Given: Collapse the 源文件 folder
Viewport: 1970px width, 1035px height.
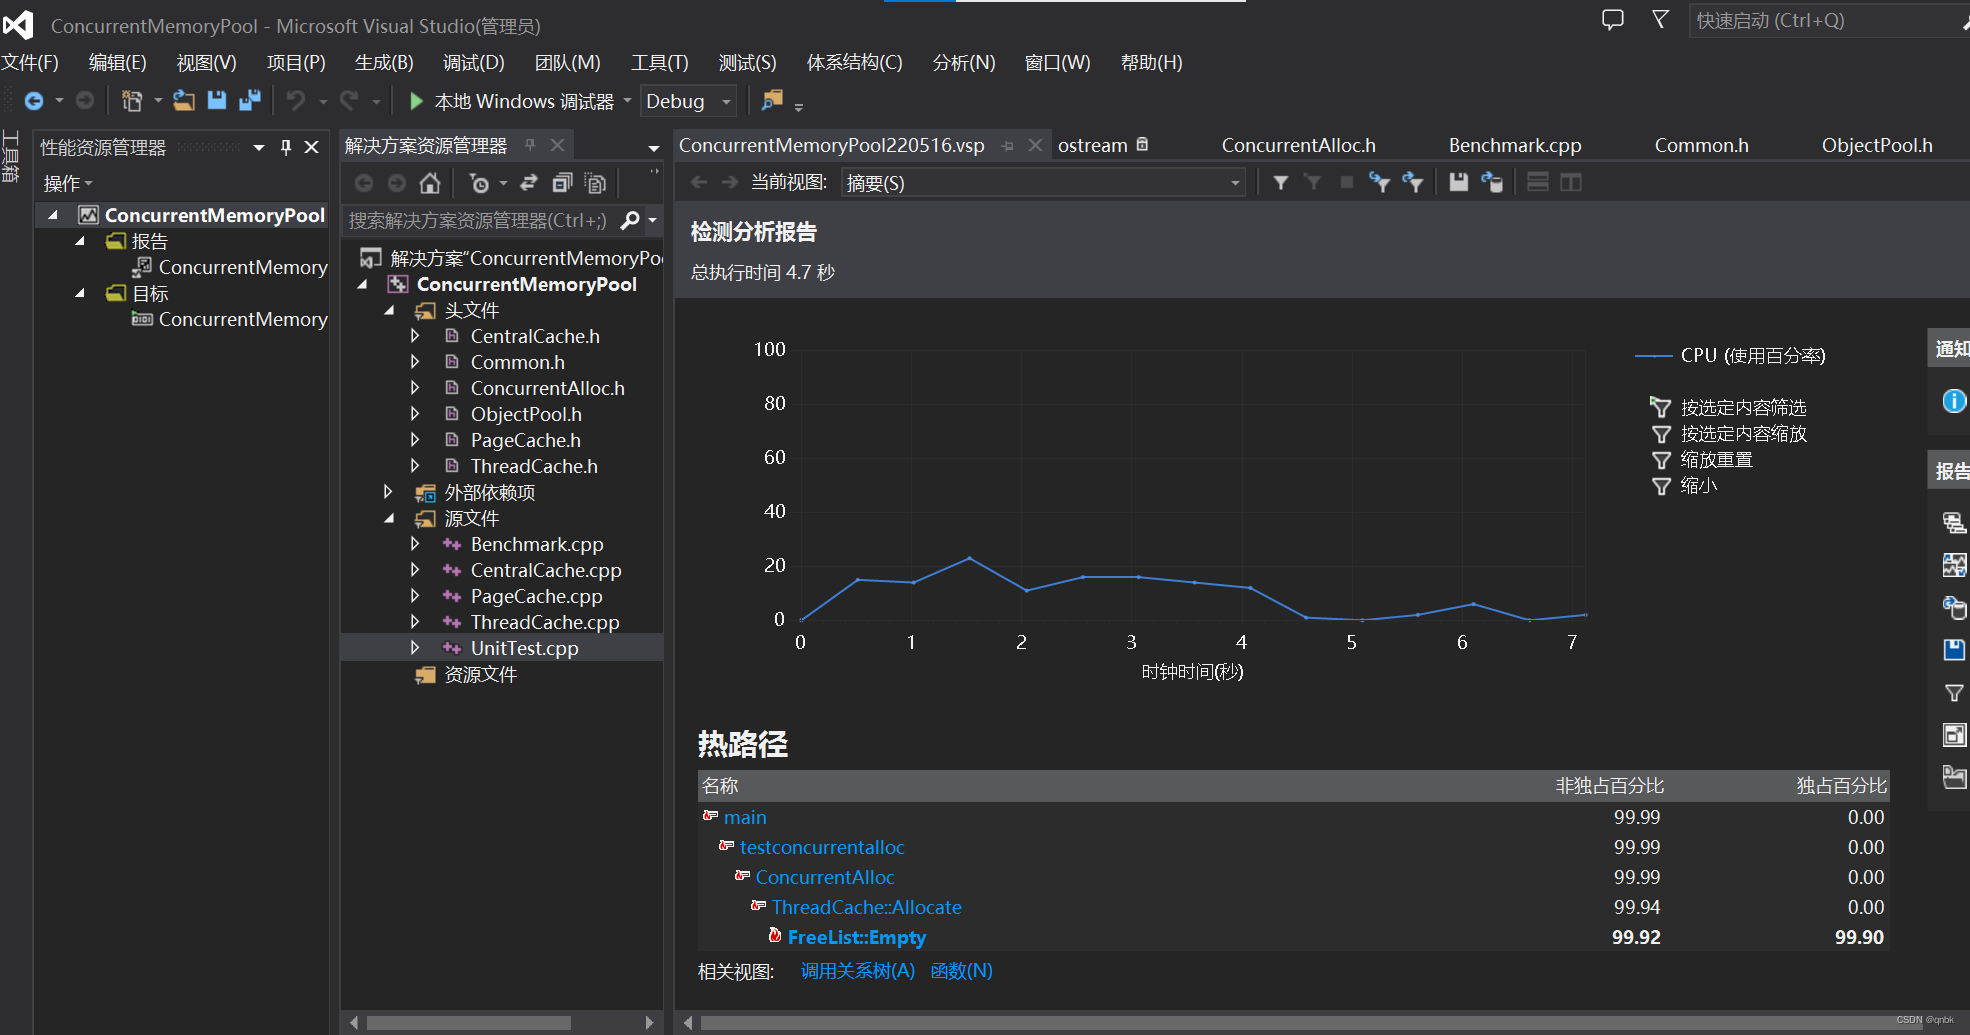Looking at the screenshot, I should [389, 518].
